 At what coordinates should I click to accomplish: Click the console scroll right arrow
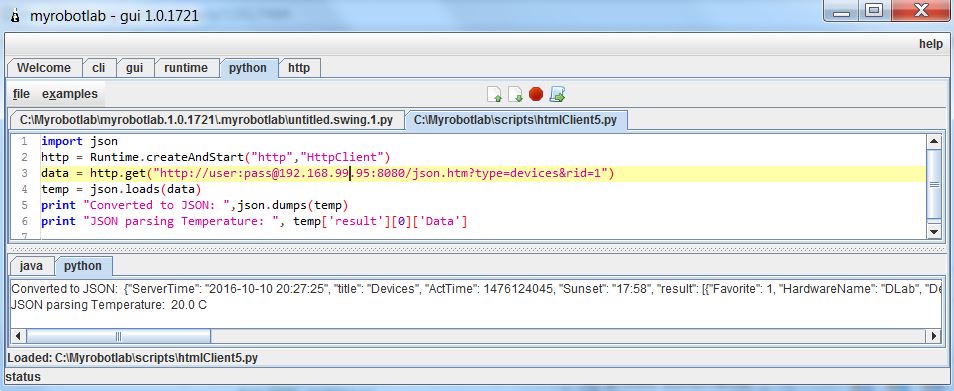[934, 336]
